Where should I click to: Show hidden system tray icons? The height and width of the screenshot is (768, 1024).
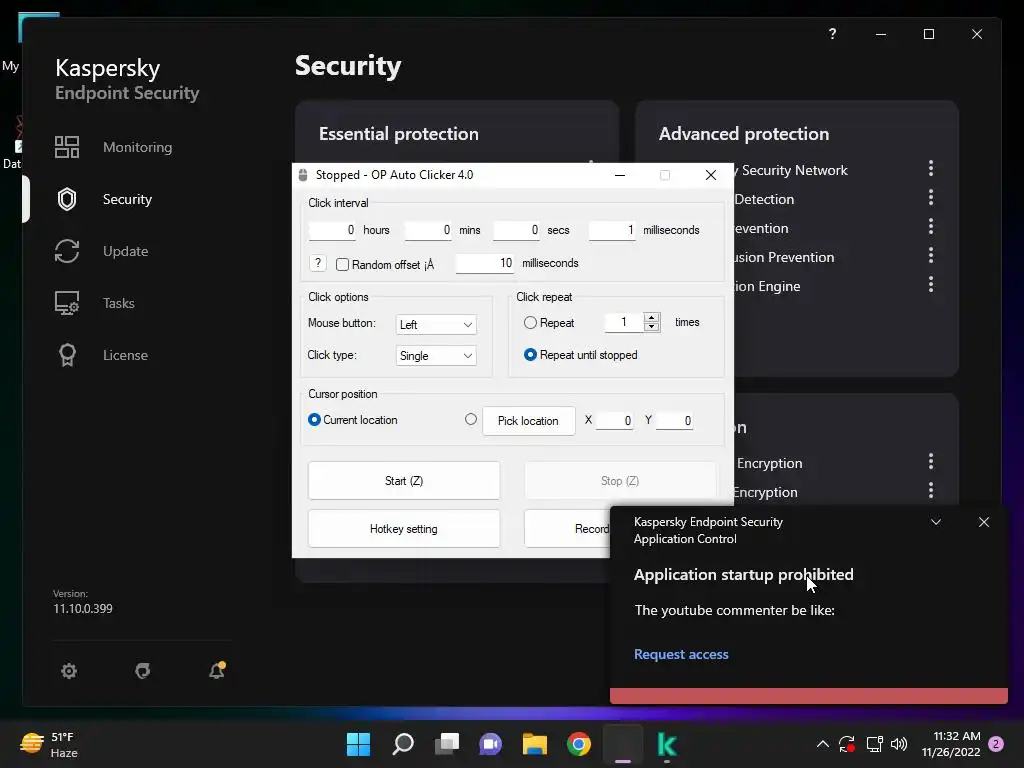(823, 744)
